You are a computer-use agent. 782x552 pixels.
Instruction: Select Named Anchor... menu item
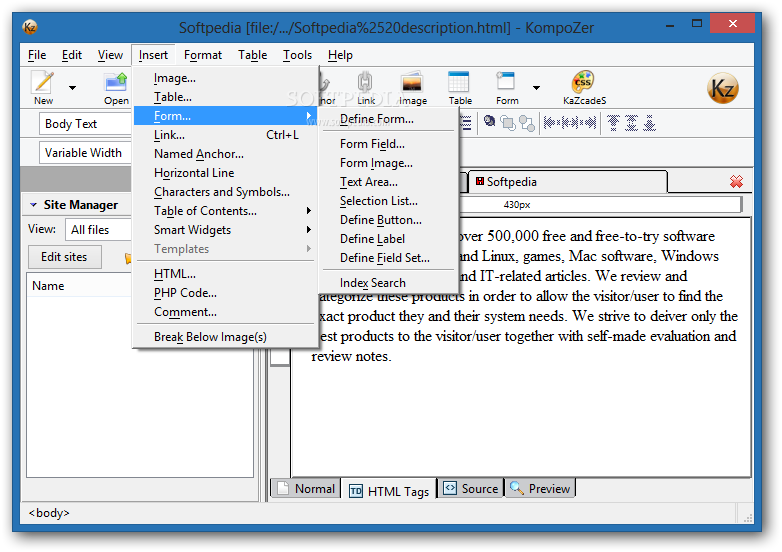pos(225,154)
